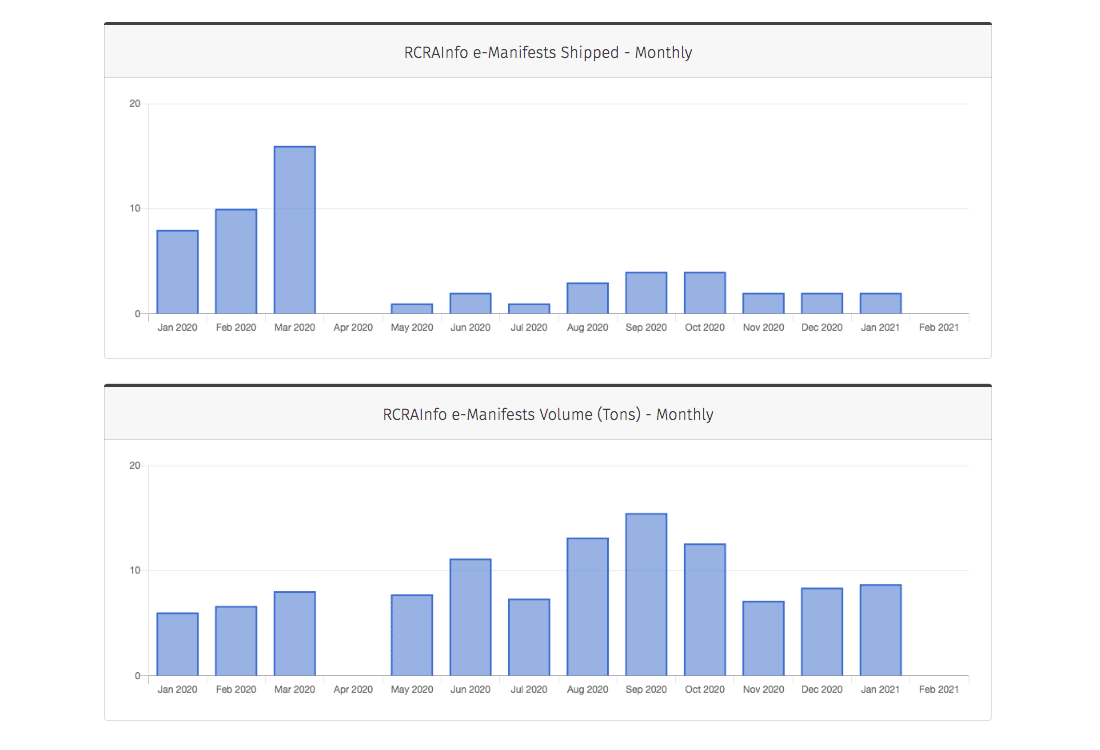The image size is (1100, 750).
Task: Click 'Aug 2020' axis label in Volume chart
Action: [x=587, y=690]
